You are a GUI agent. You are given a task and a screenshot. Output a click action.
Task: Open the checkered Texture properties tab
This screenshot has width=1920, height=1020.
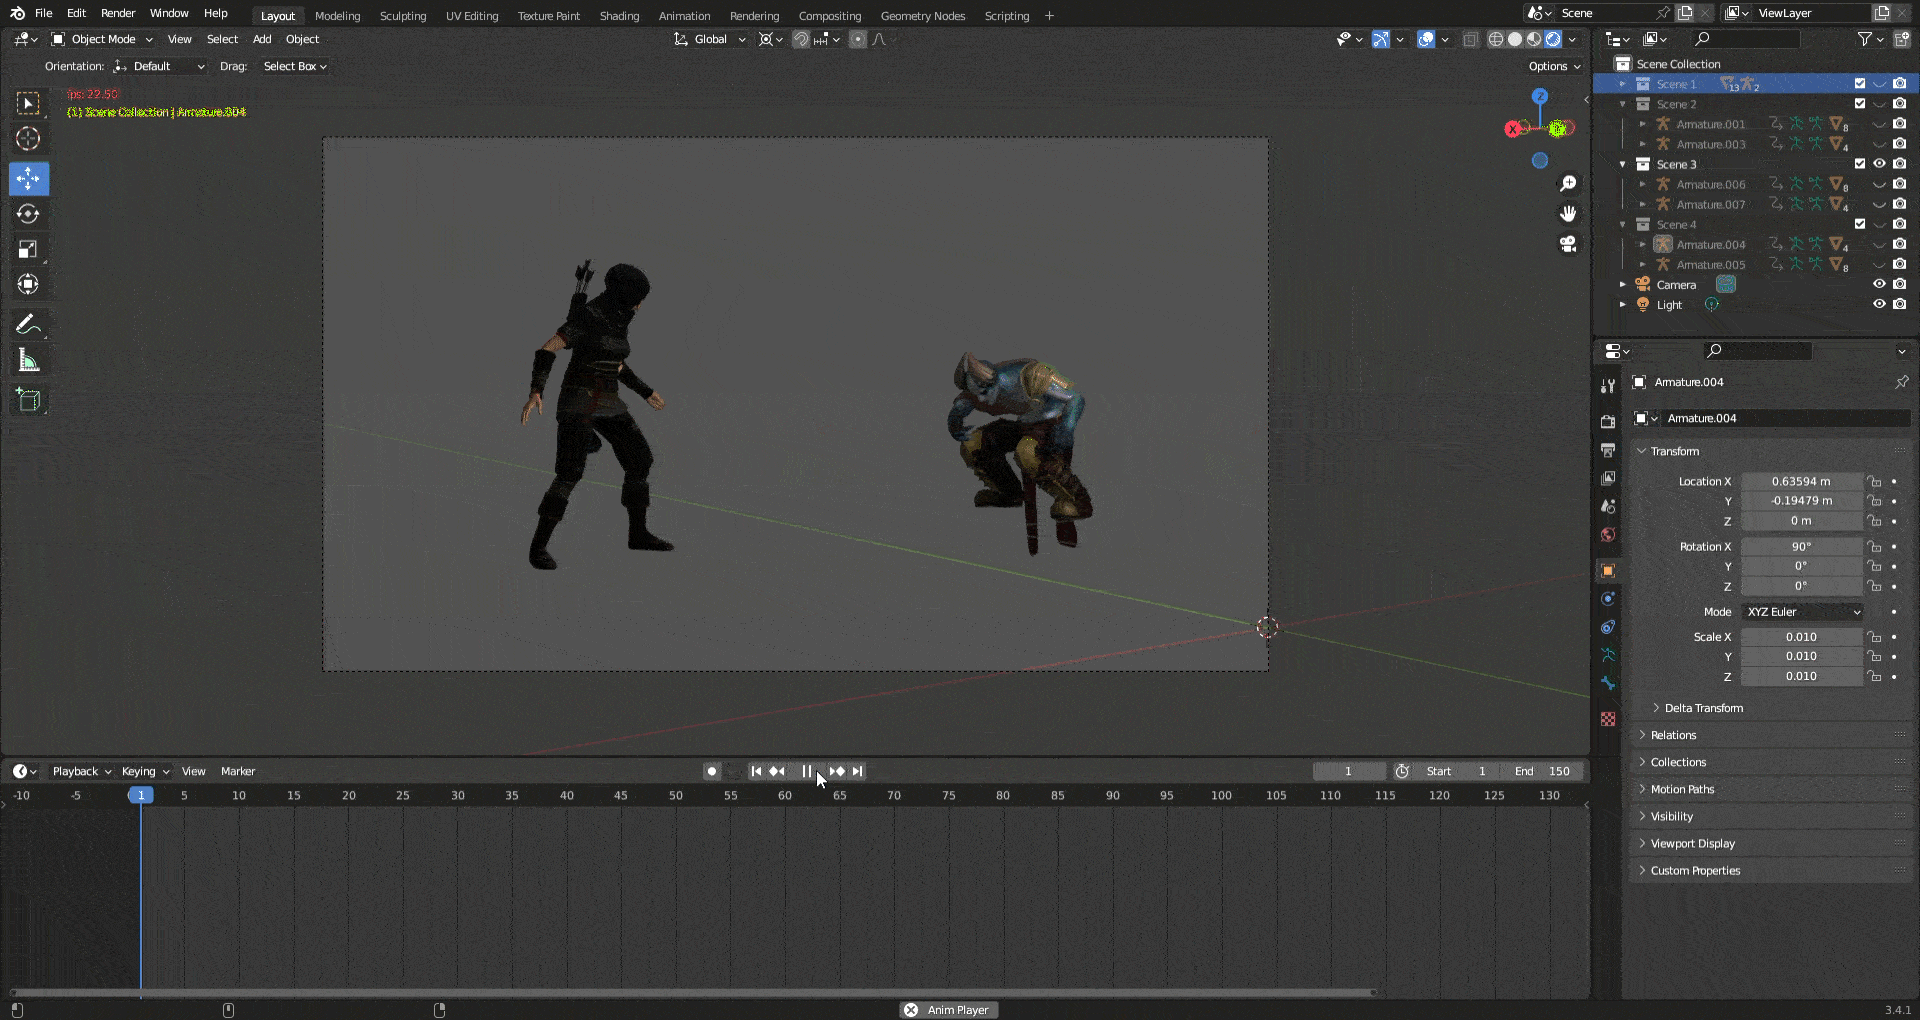(1608, 719)
